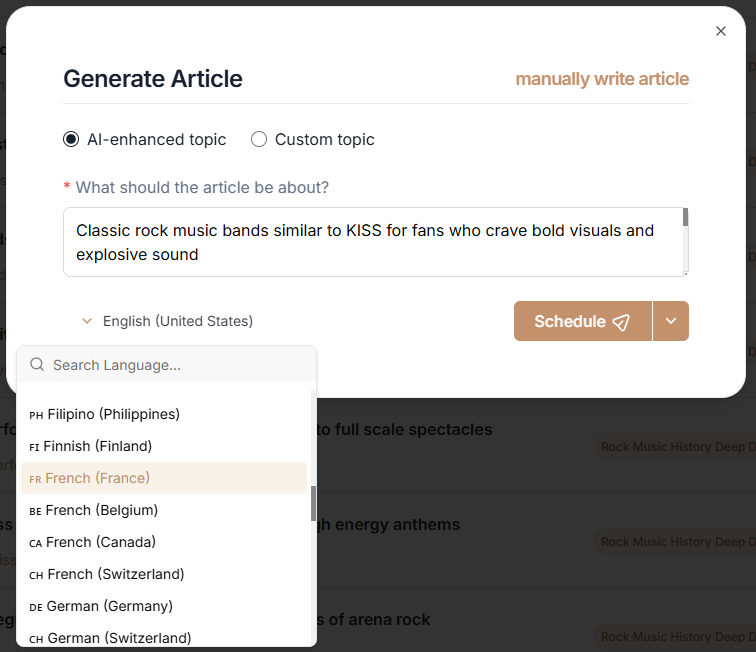Viewport: 756px width, 652px height.
Task: Select the Custom topic radio button
Action: [259, 139]
